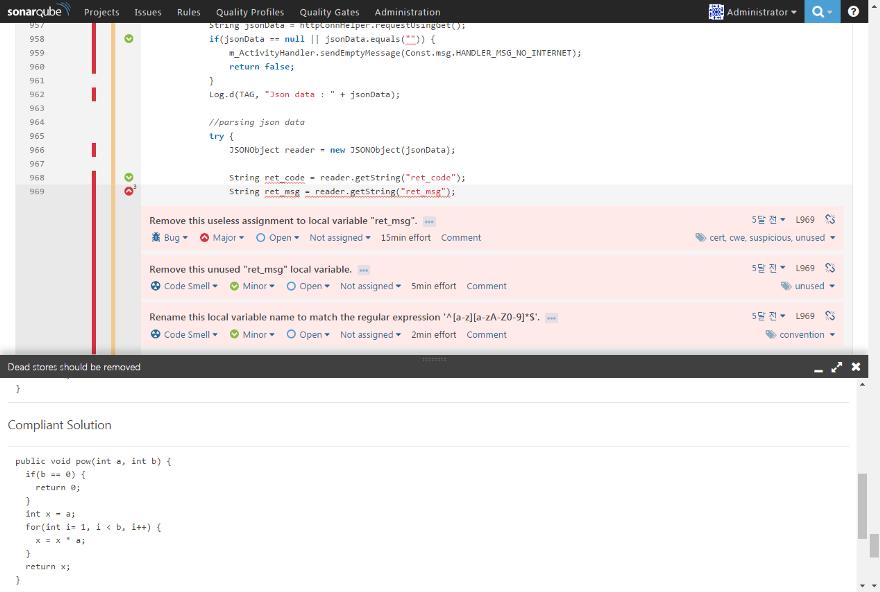Screen dimensions: 880x592
Task: Click the Bug type icon
Action: 155,237
